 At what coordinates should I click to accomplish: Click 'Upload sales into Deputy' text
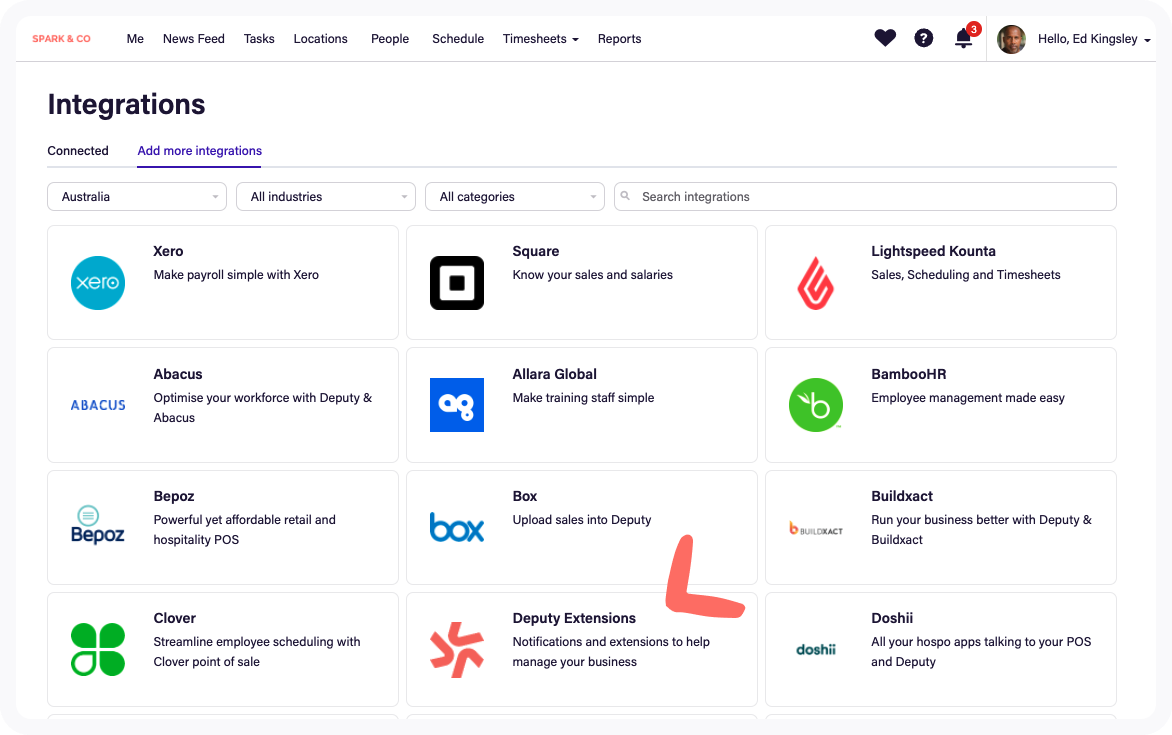click(x=582, y=520)
